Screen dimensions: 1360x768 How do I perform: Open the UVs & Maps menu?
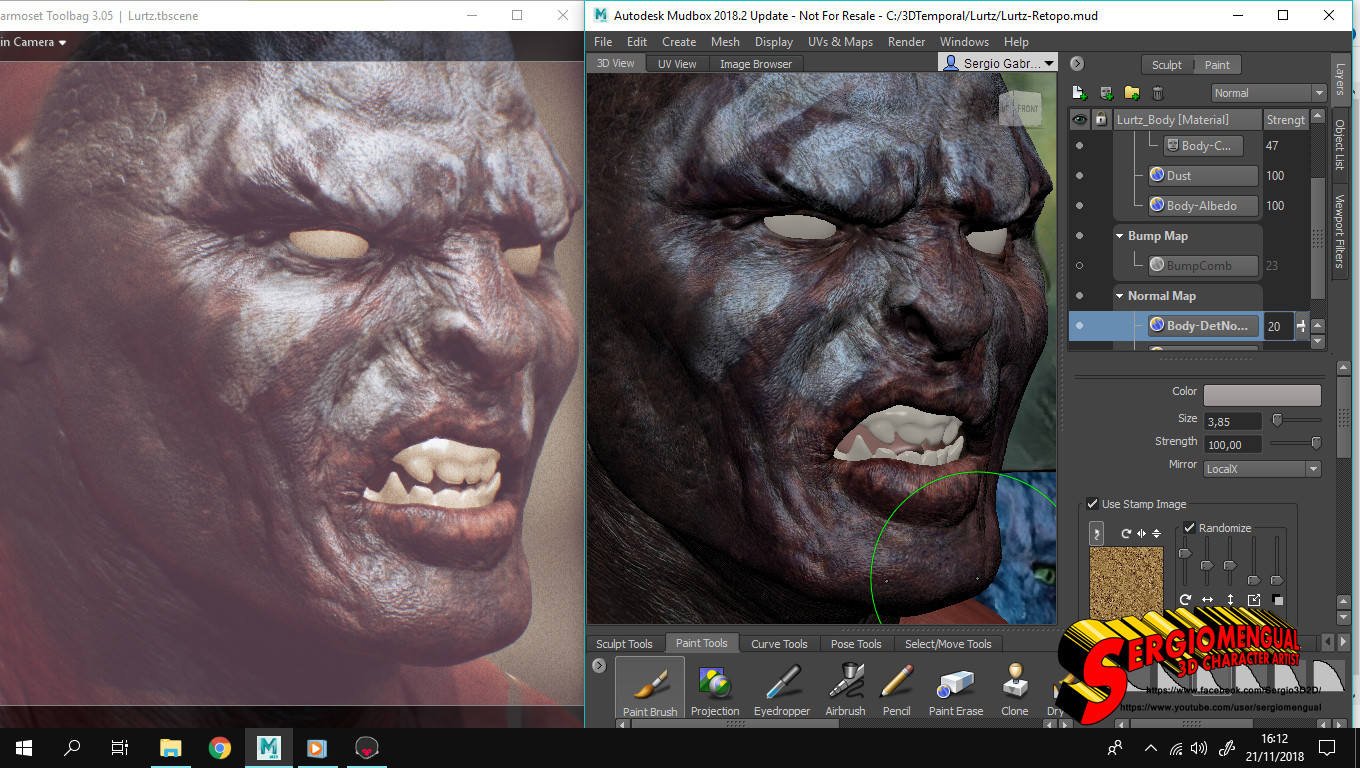click(x=840, y=42)
